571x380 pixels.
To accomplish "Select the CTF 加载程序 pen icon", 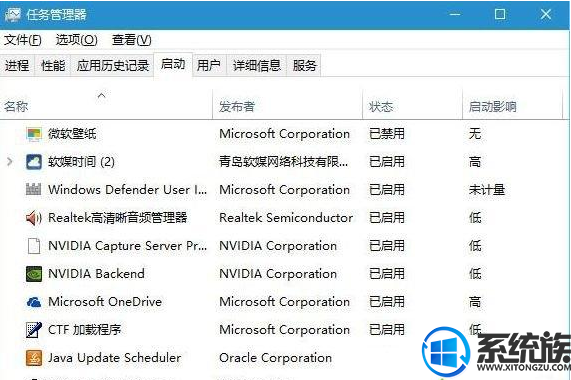I will point(34,330).
